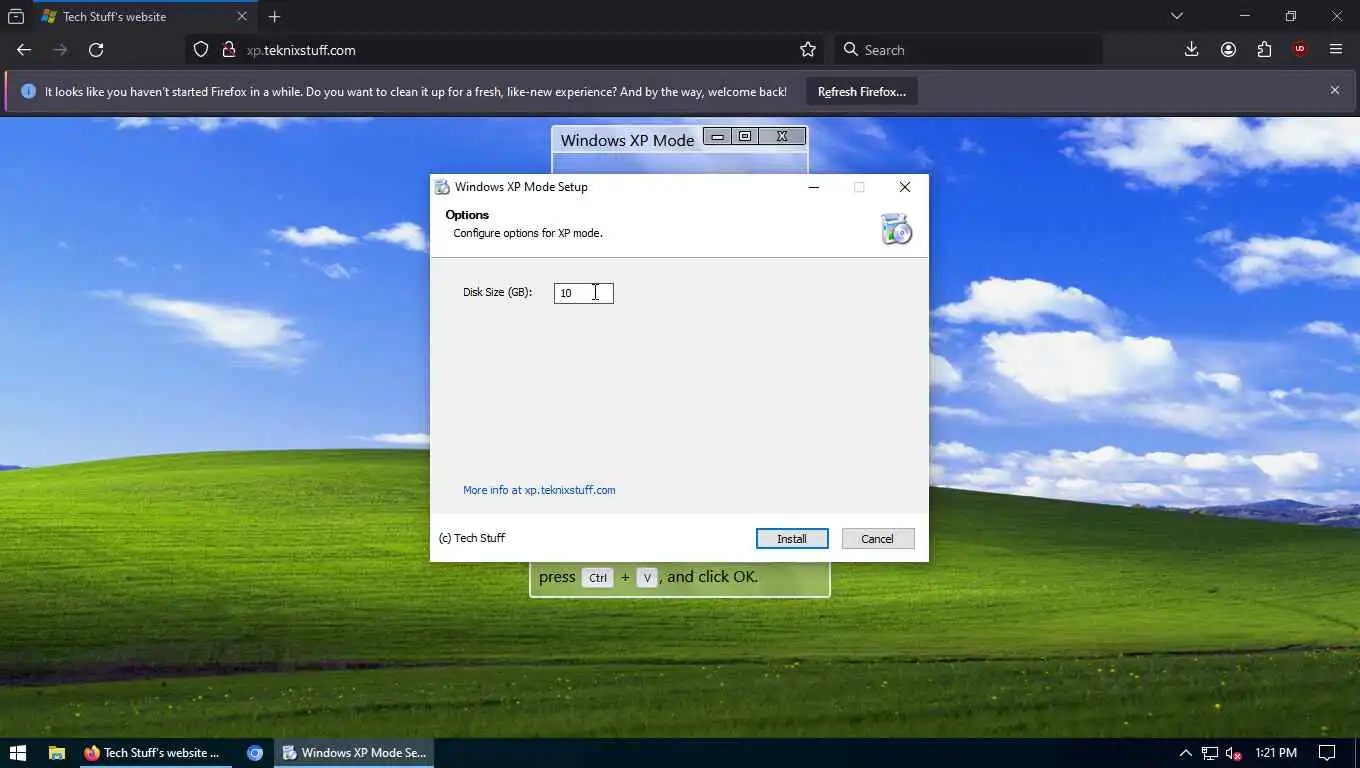Open the 1:21 PM clock
This screenshot has height=768, width=1360.
[x=1275, y=753]
